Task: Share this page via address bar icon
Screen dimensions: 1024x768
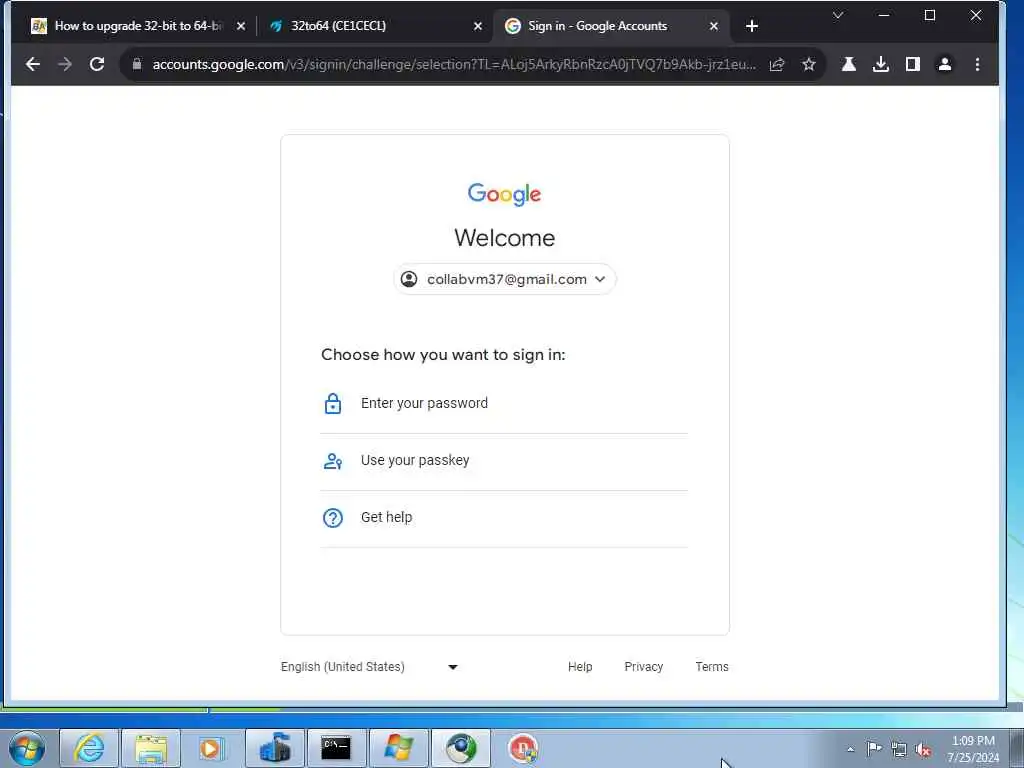Action: point(776,64)
